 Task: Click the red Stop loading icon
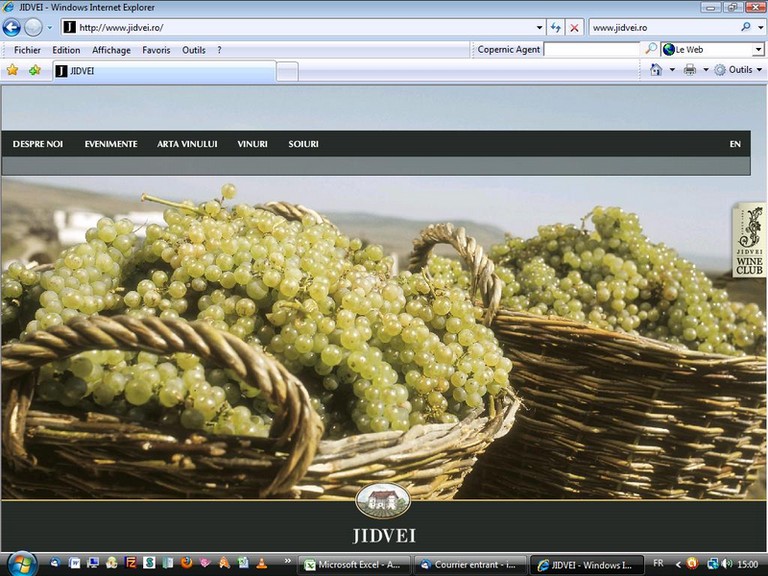[x=574, y=28]
